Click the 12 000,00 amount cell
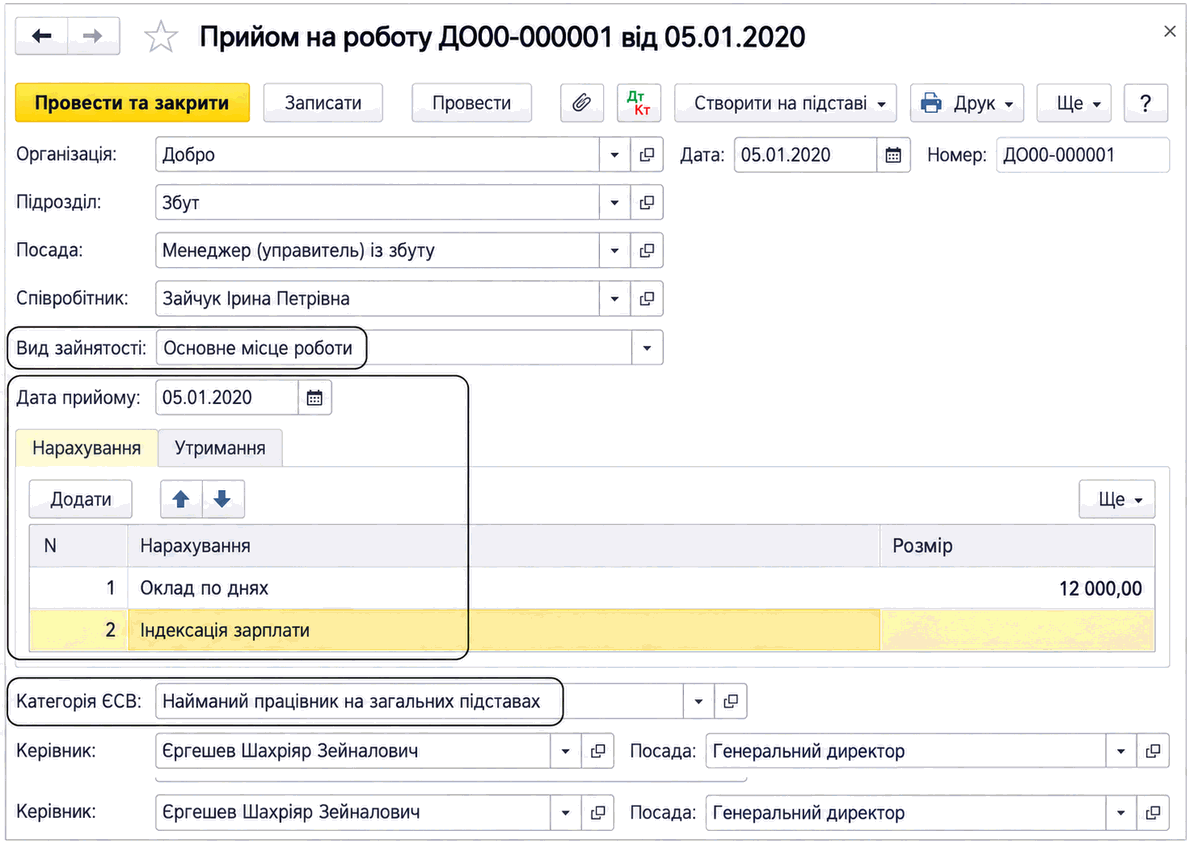Screen dimensions: 1190x850 pyautogui.click(x=1017, y=588)
